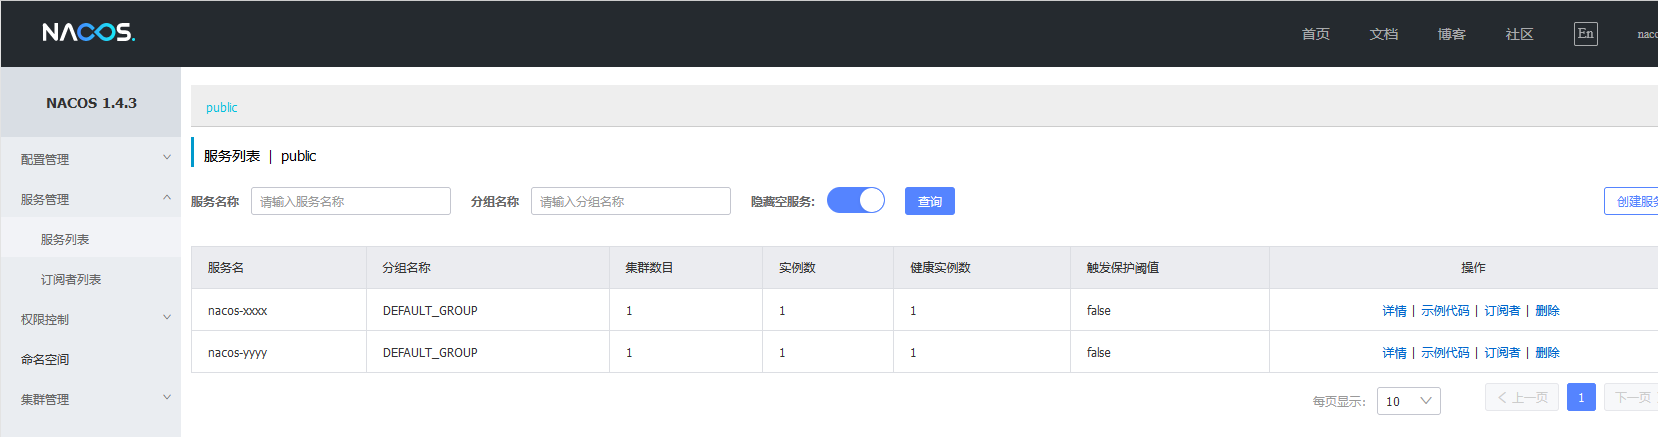This screenshot has width=1658, height=437.
Task: Go to 命名空间 in the sidebar
Action: 45,359
